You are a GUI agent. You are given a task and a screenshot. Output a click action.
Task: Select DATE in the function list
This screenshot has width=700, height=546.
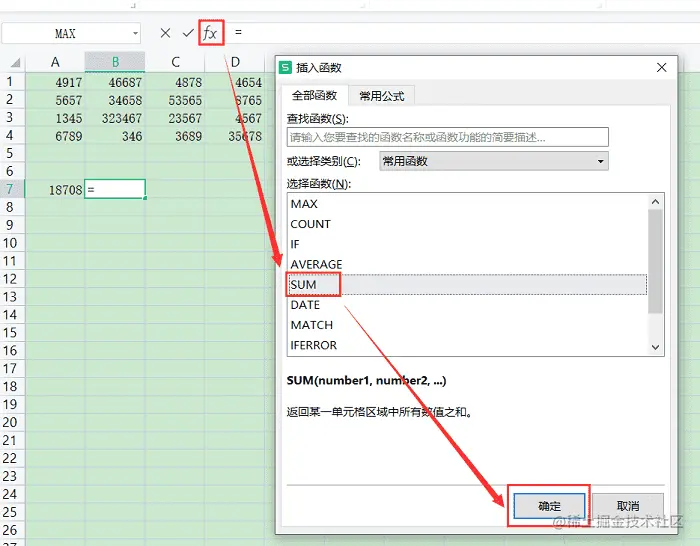coord(467,305)
